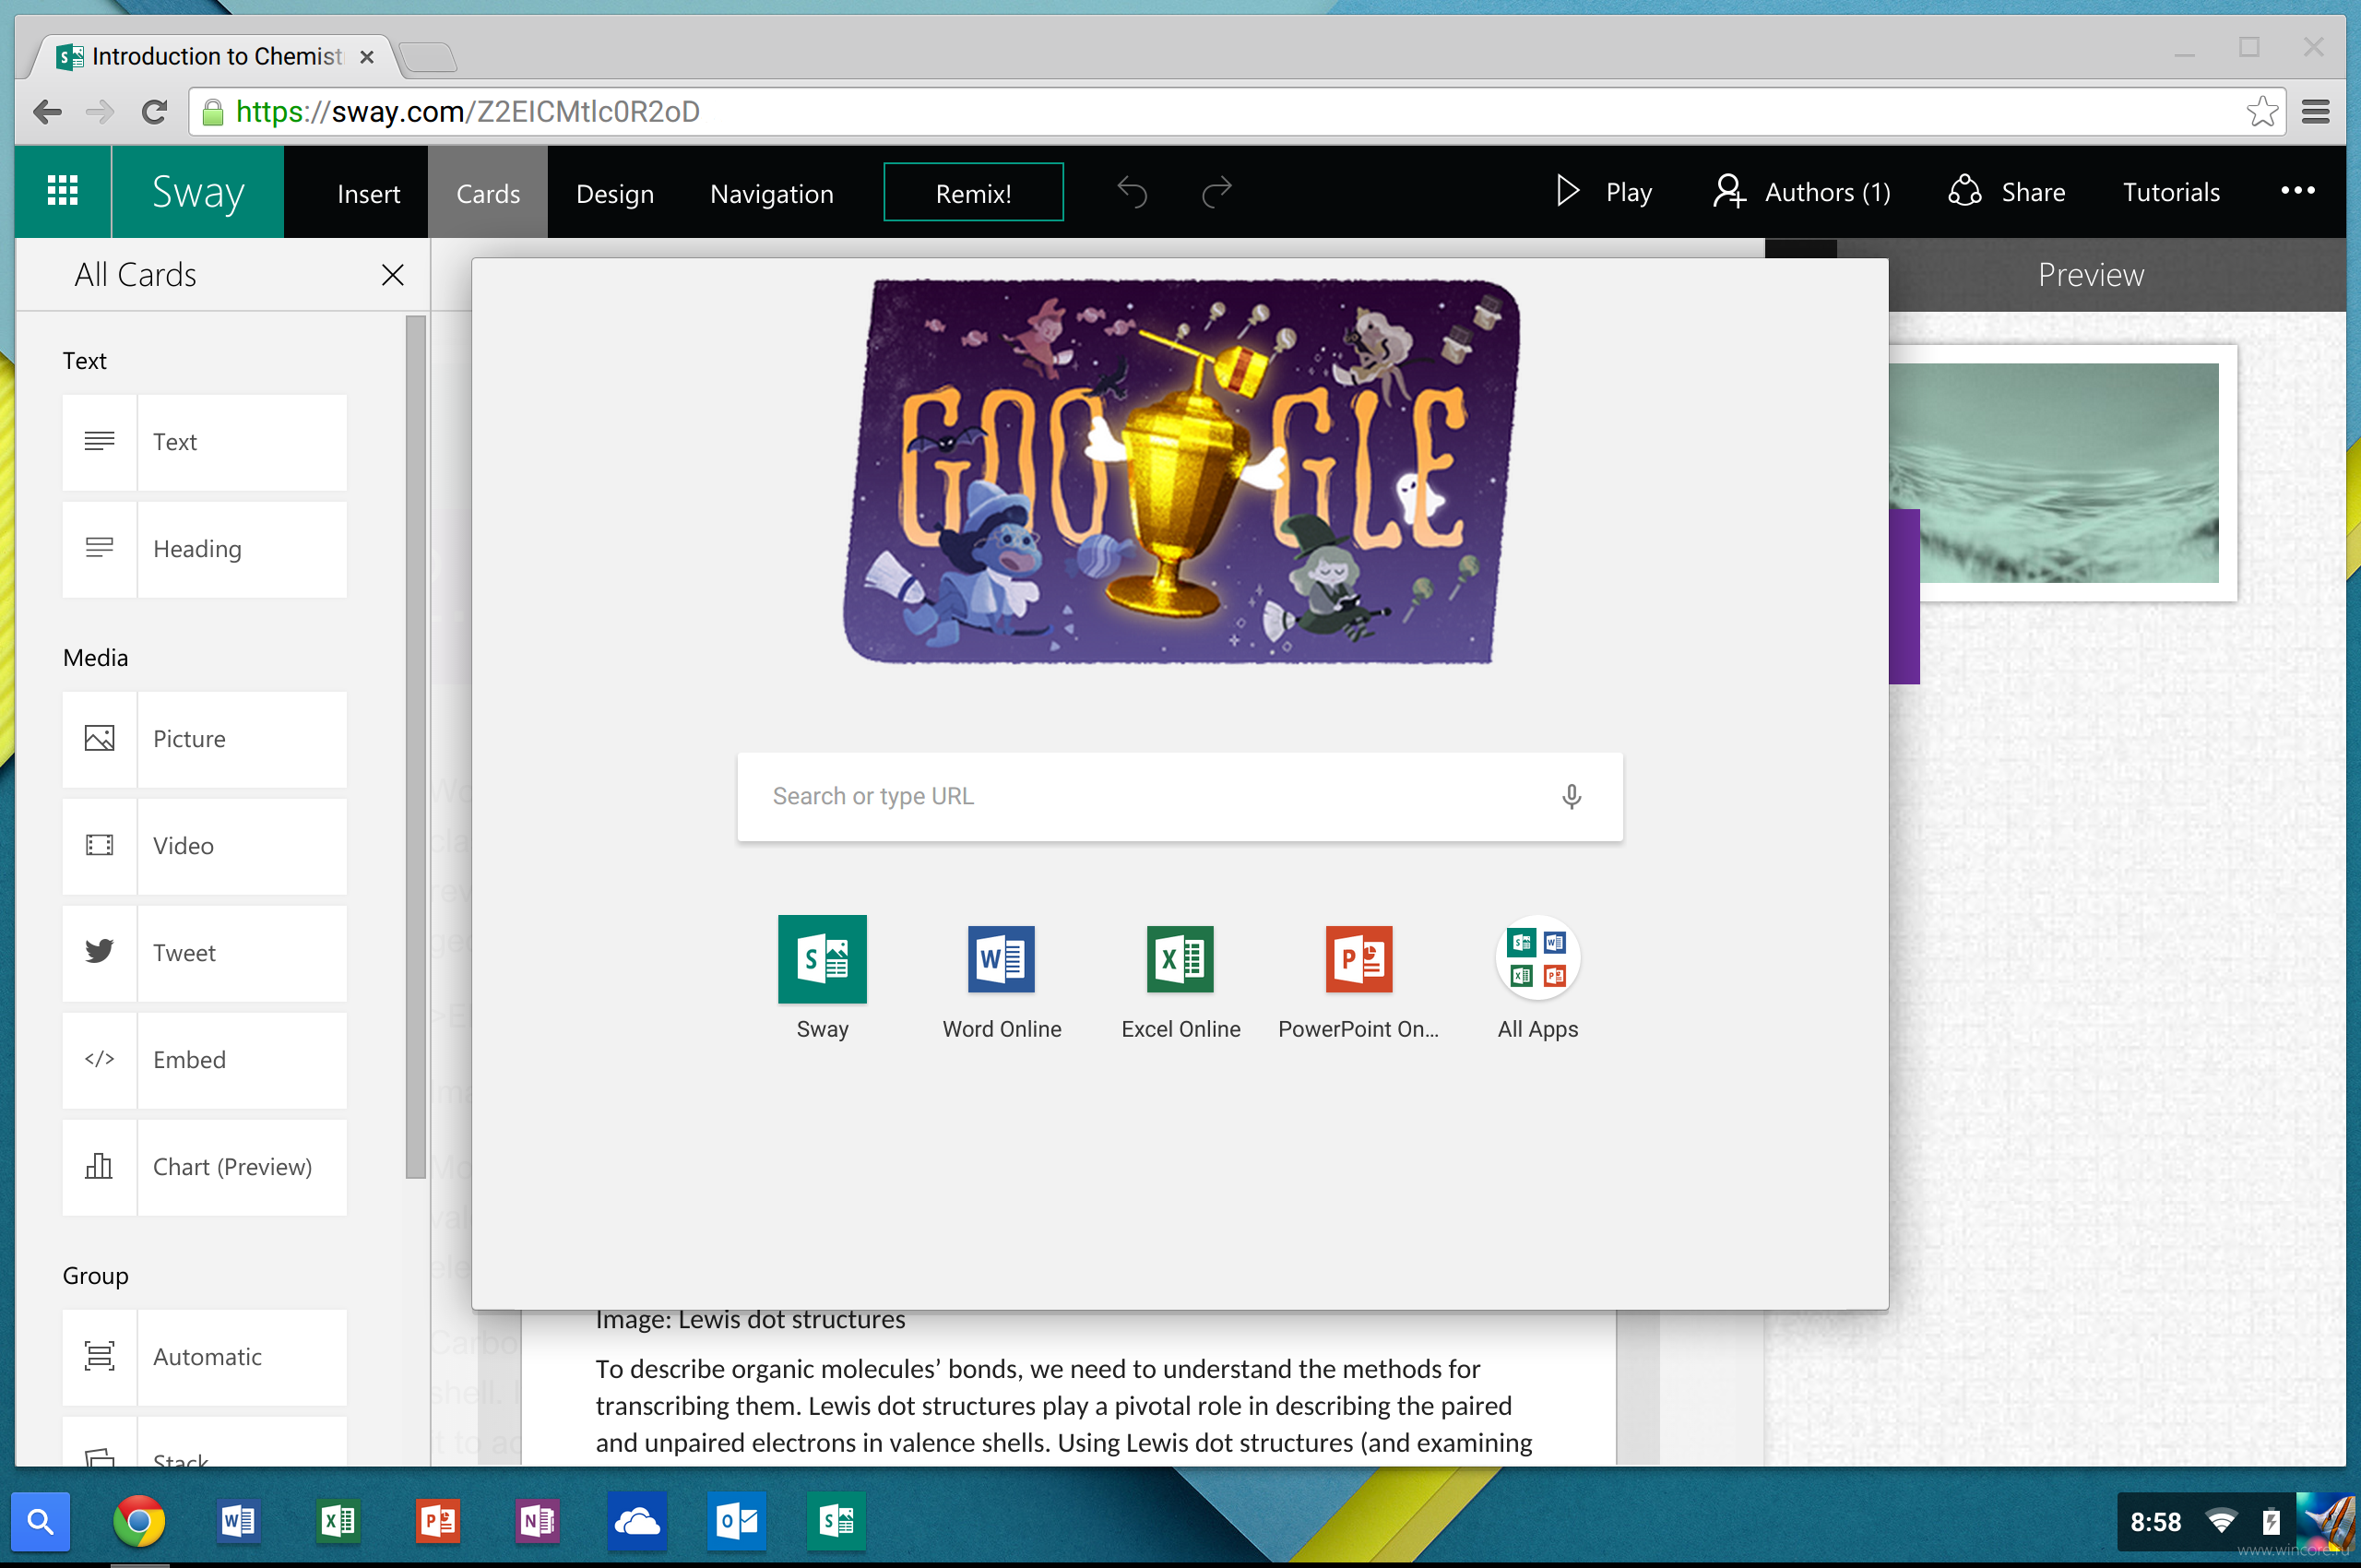
Task: Click the 'Image: Lewis dot structures' caption
Action: point(750,1320)
